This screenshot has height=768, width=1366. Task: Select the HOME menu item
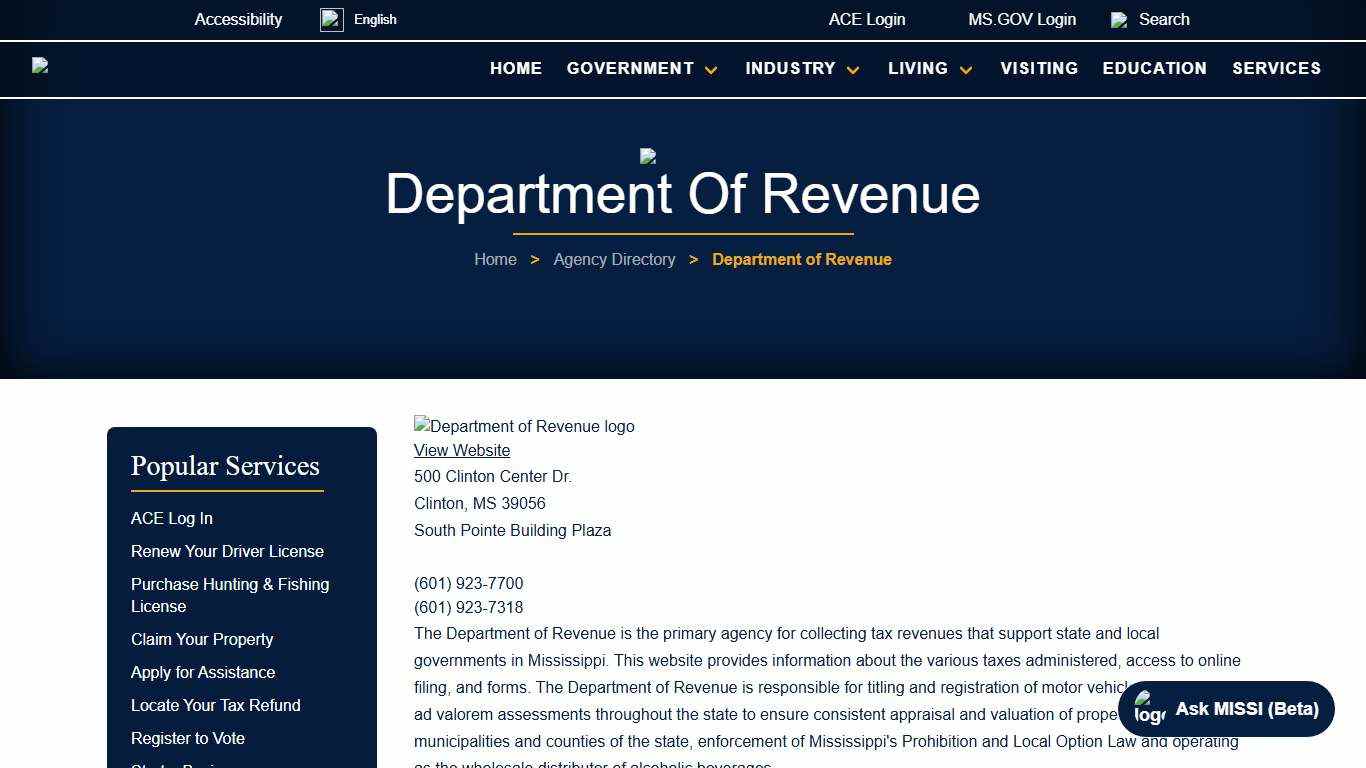[x=515, y=69]
